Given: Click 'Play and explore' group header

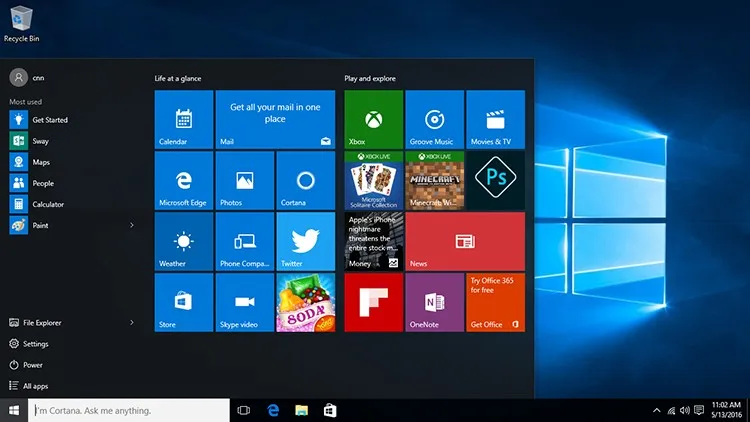Looking at the screenshot, I should (x=370, y=78).
